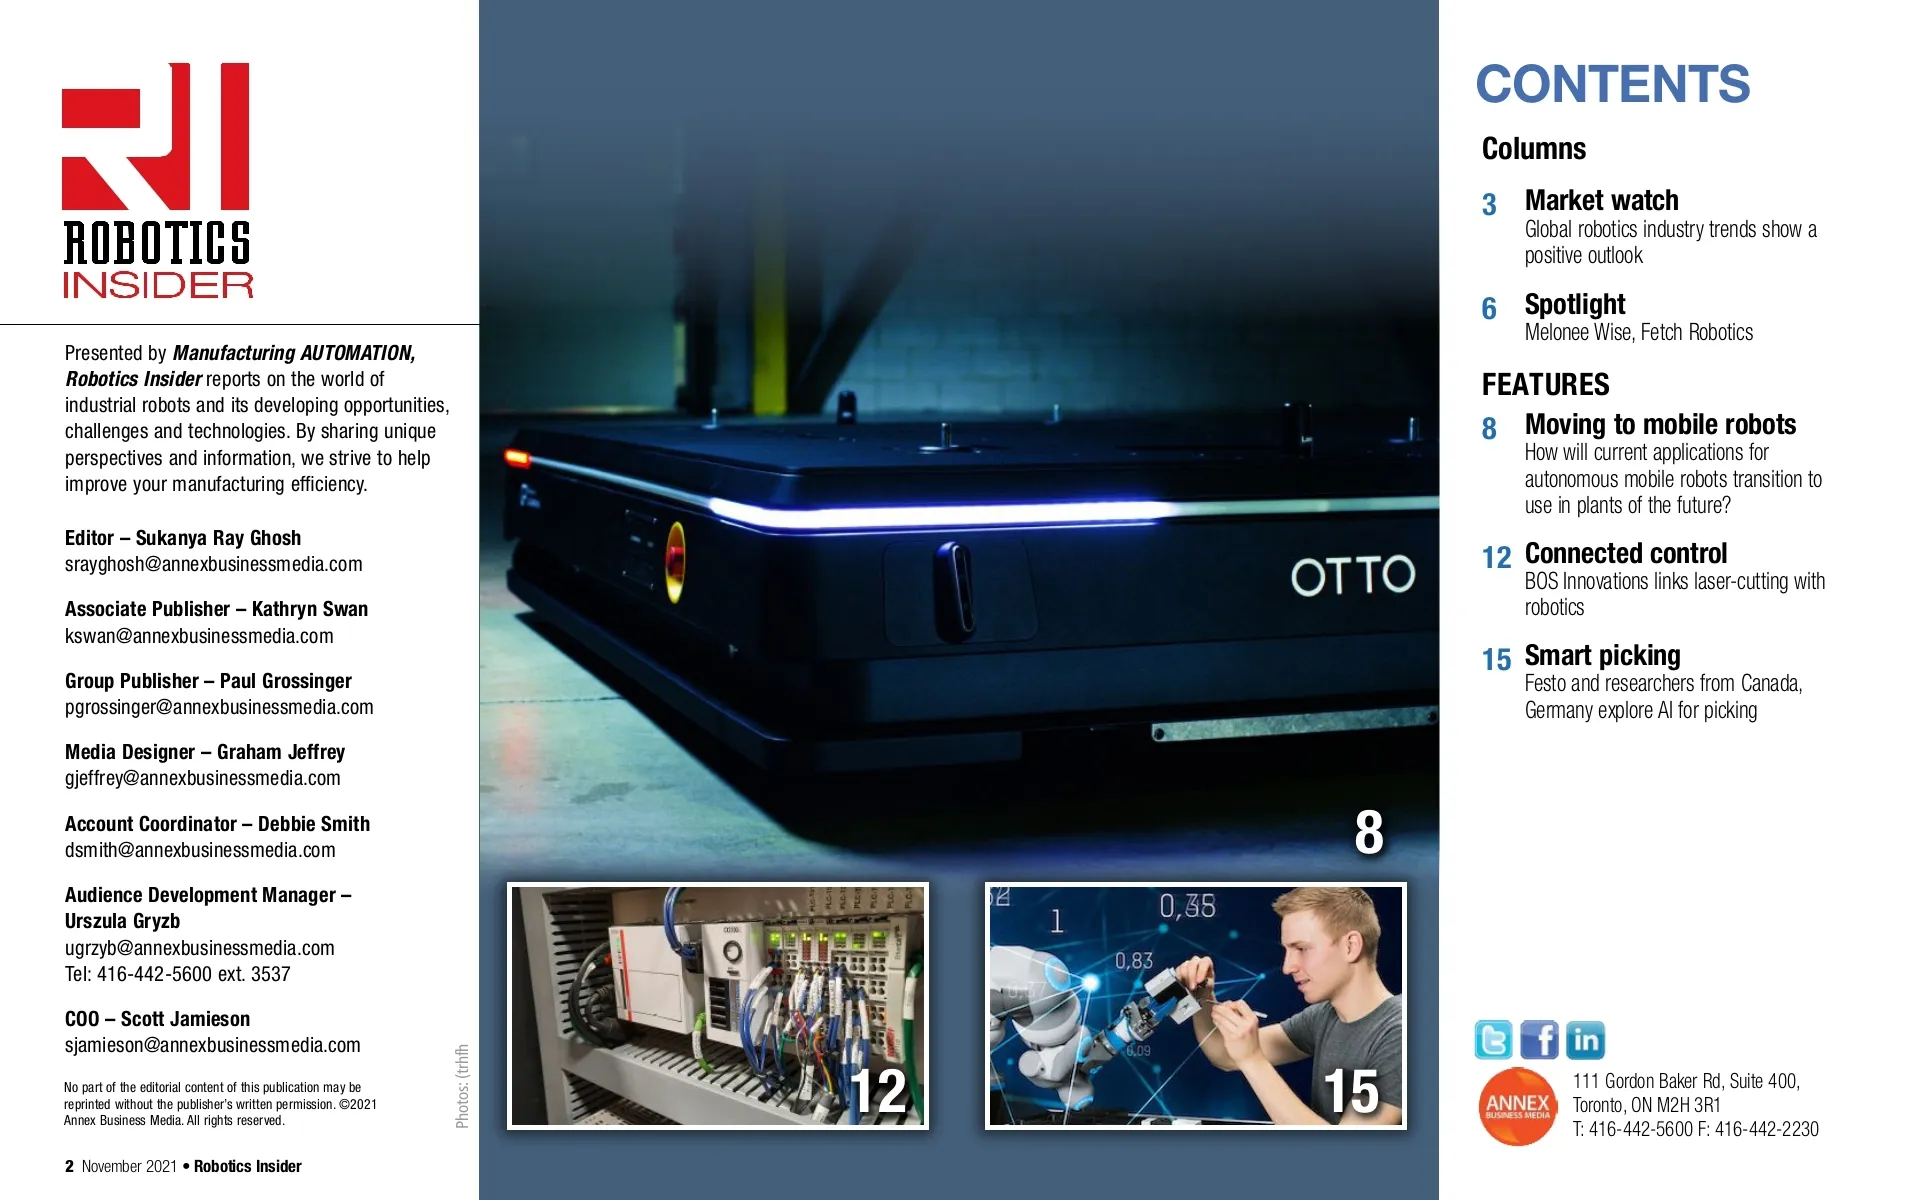Click the LinkedIn icon
Image resolution: width=1919 pixels, height=1200 pixels.
pyautogui.click(x=1585, y=1040)
